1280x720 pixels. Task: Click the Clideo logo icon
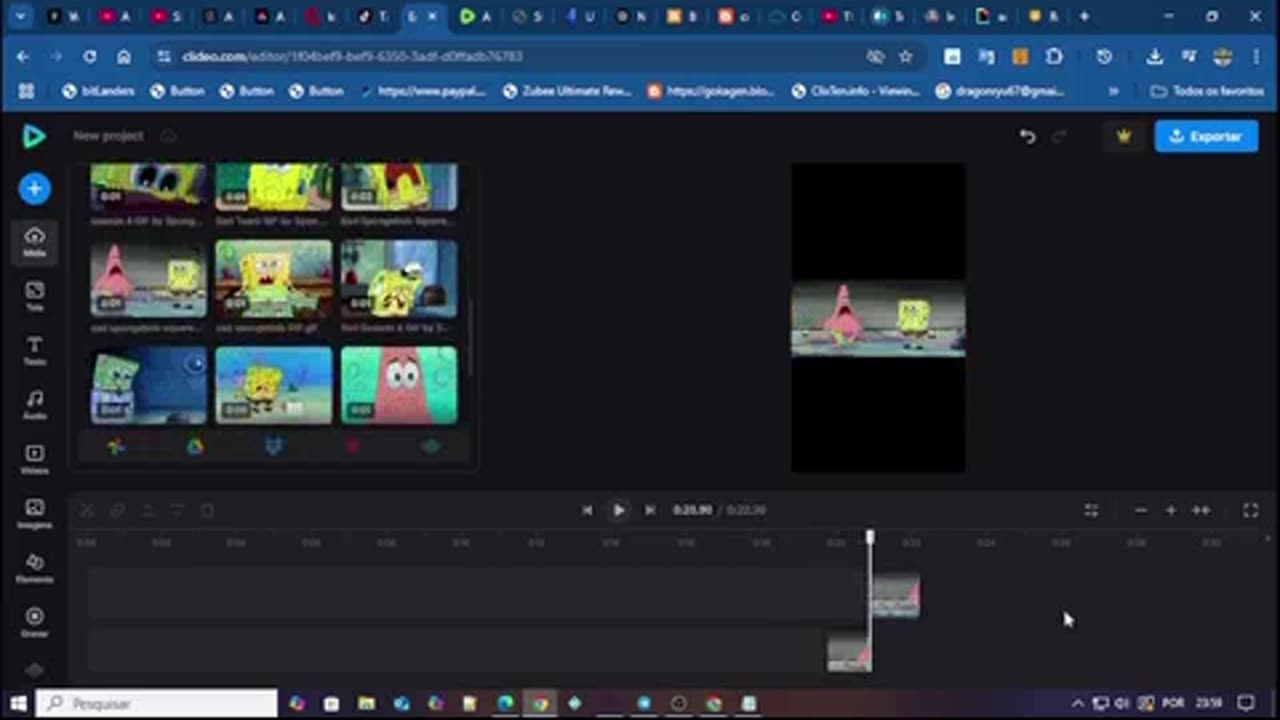click(34, 136)
